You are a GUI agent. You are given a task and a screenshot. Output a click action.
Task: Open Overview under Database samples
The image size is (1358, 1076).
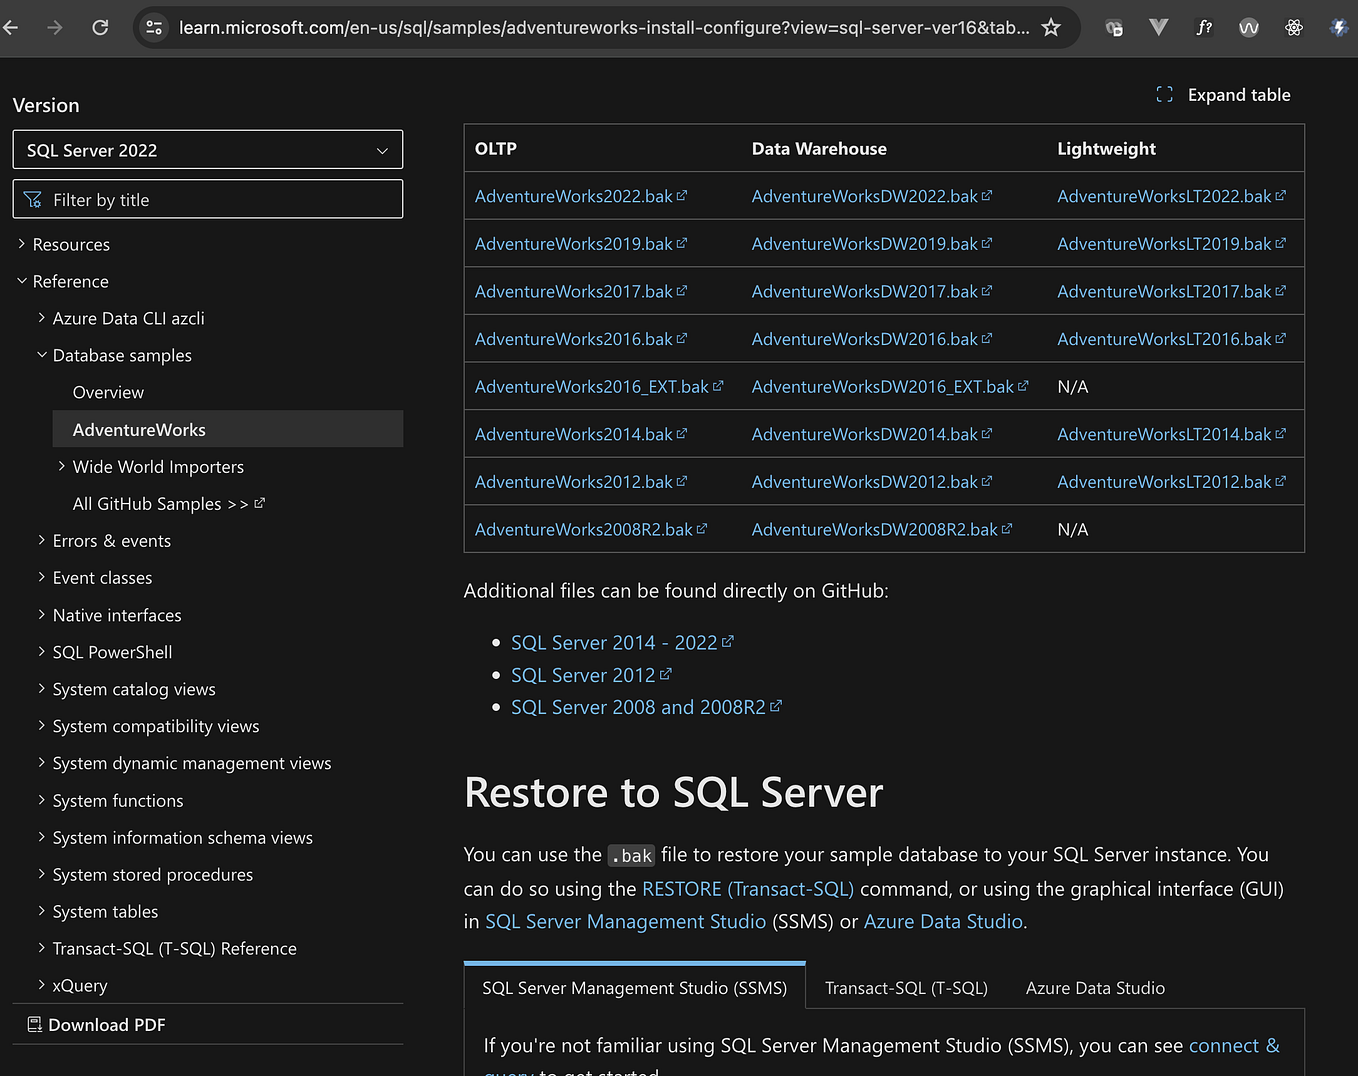(x=108, y=392)
